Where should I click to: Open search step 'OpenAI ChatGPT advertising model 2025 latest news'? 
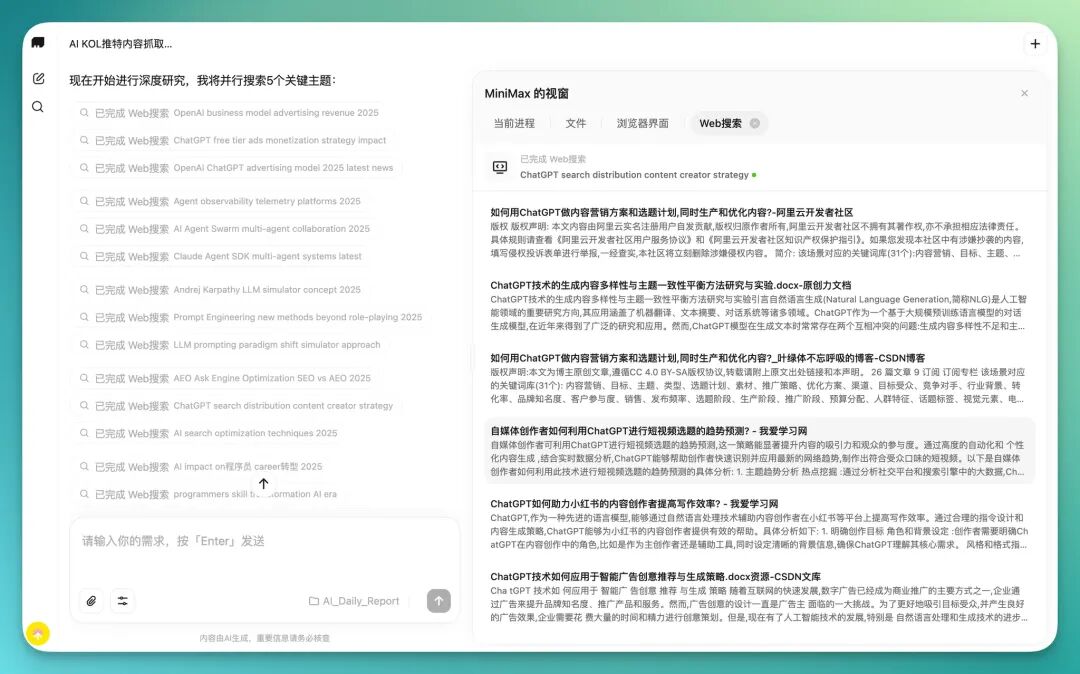(236, 168)
